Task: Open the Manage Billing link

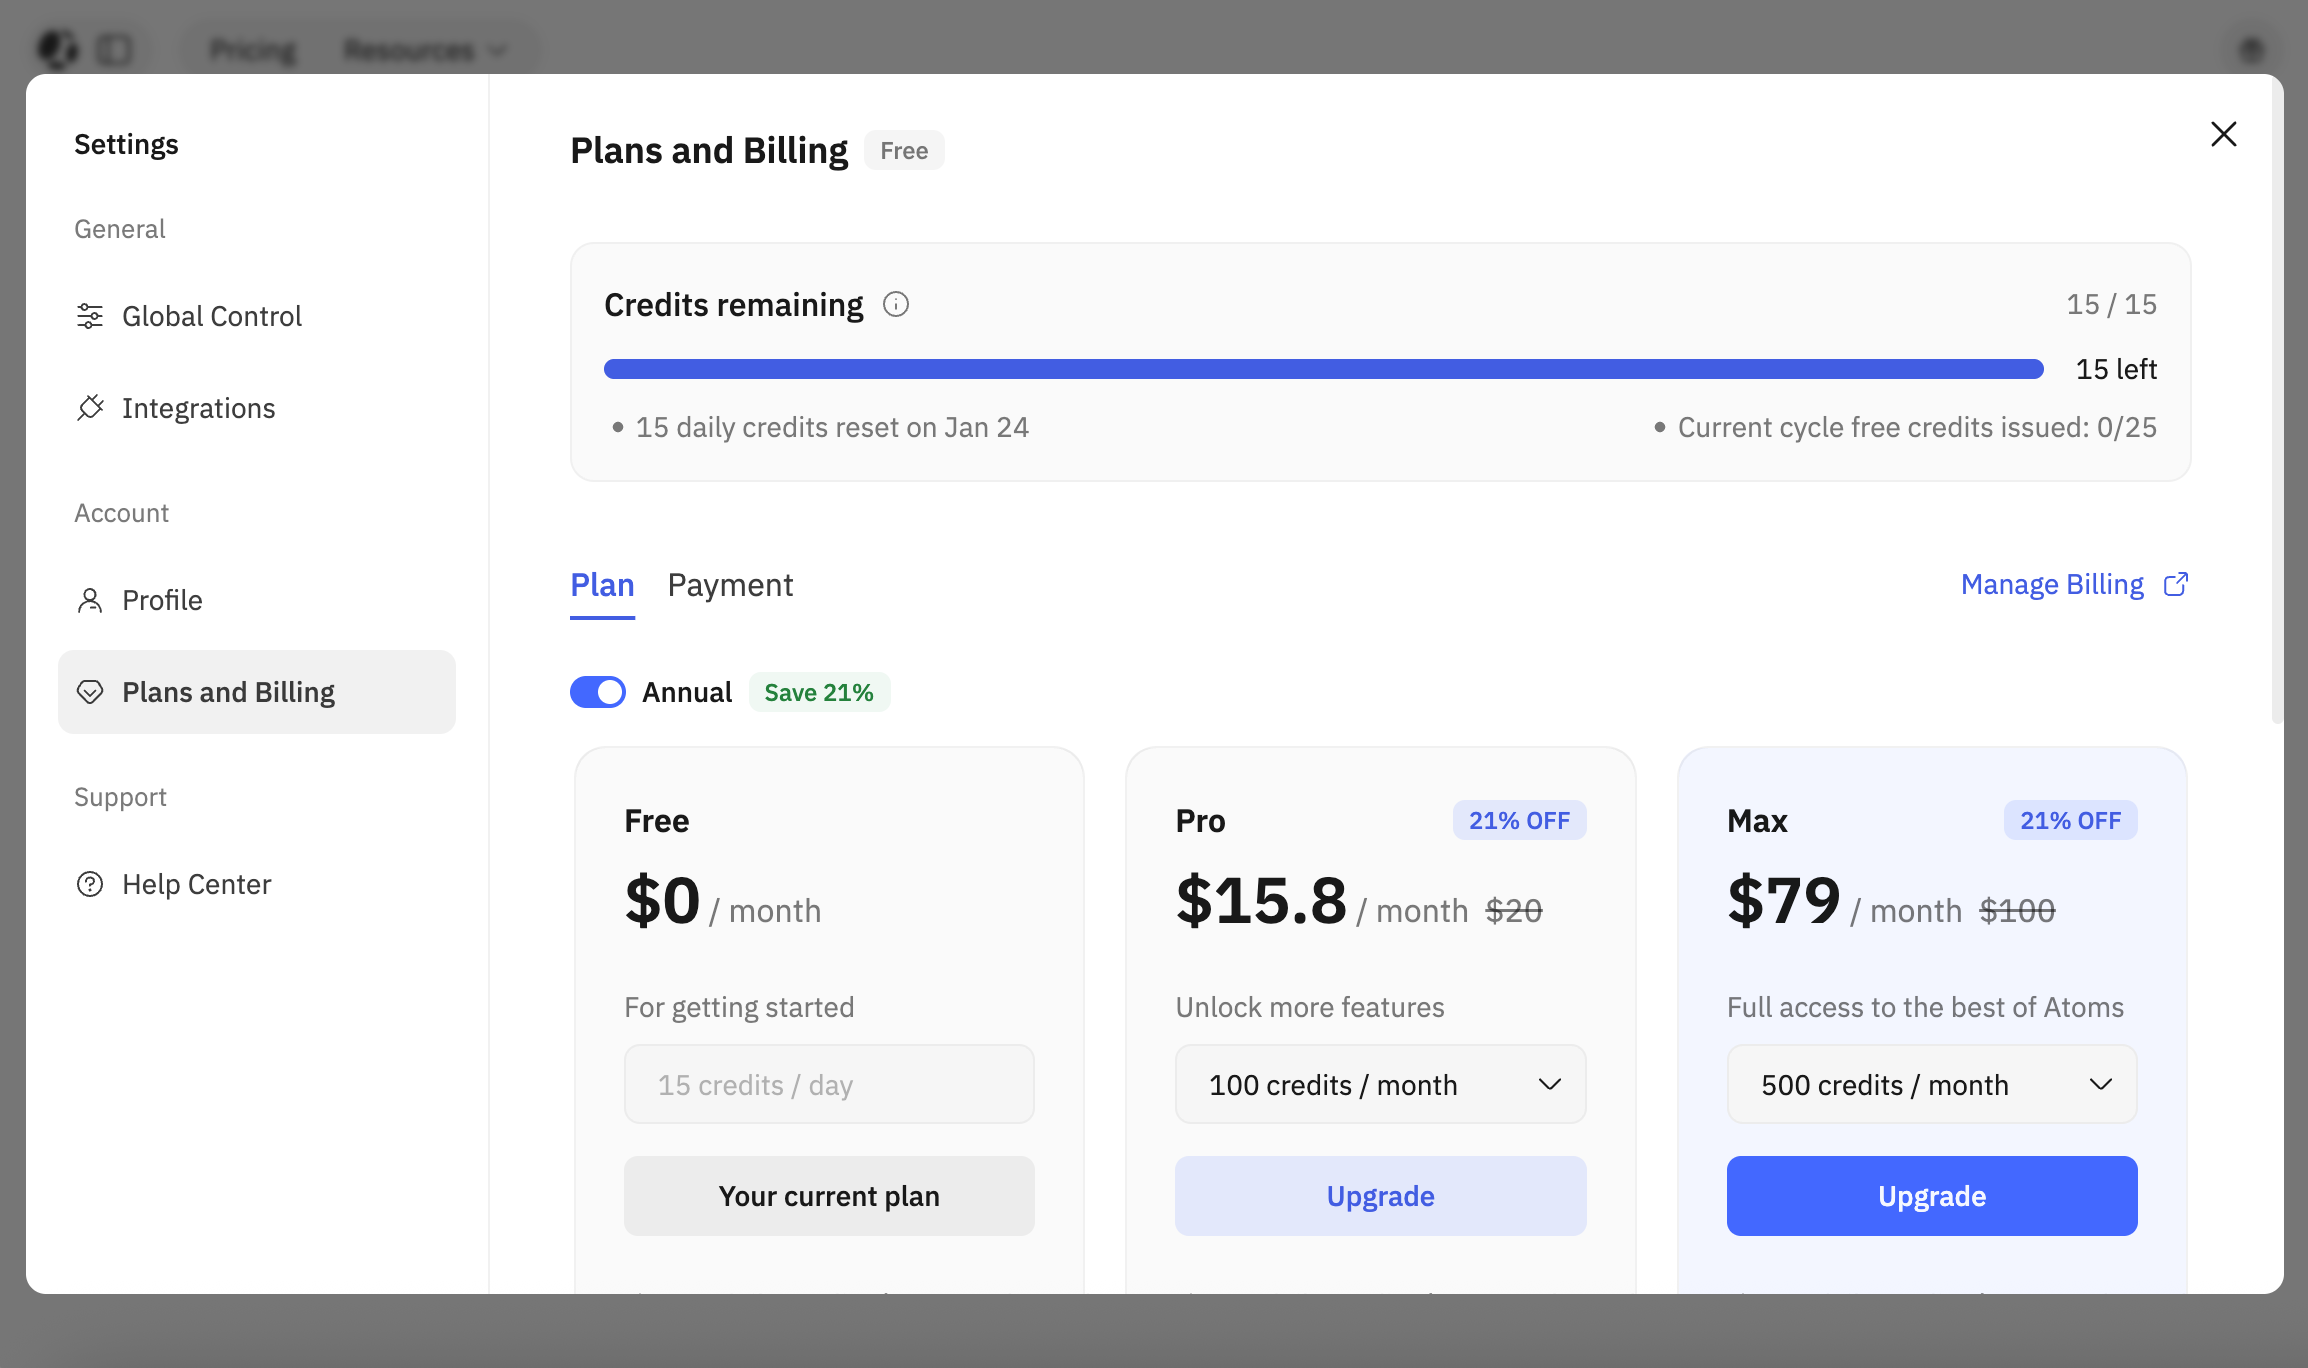Action: coord(2052,584)
